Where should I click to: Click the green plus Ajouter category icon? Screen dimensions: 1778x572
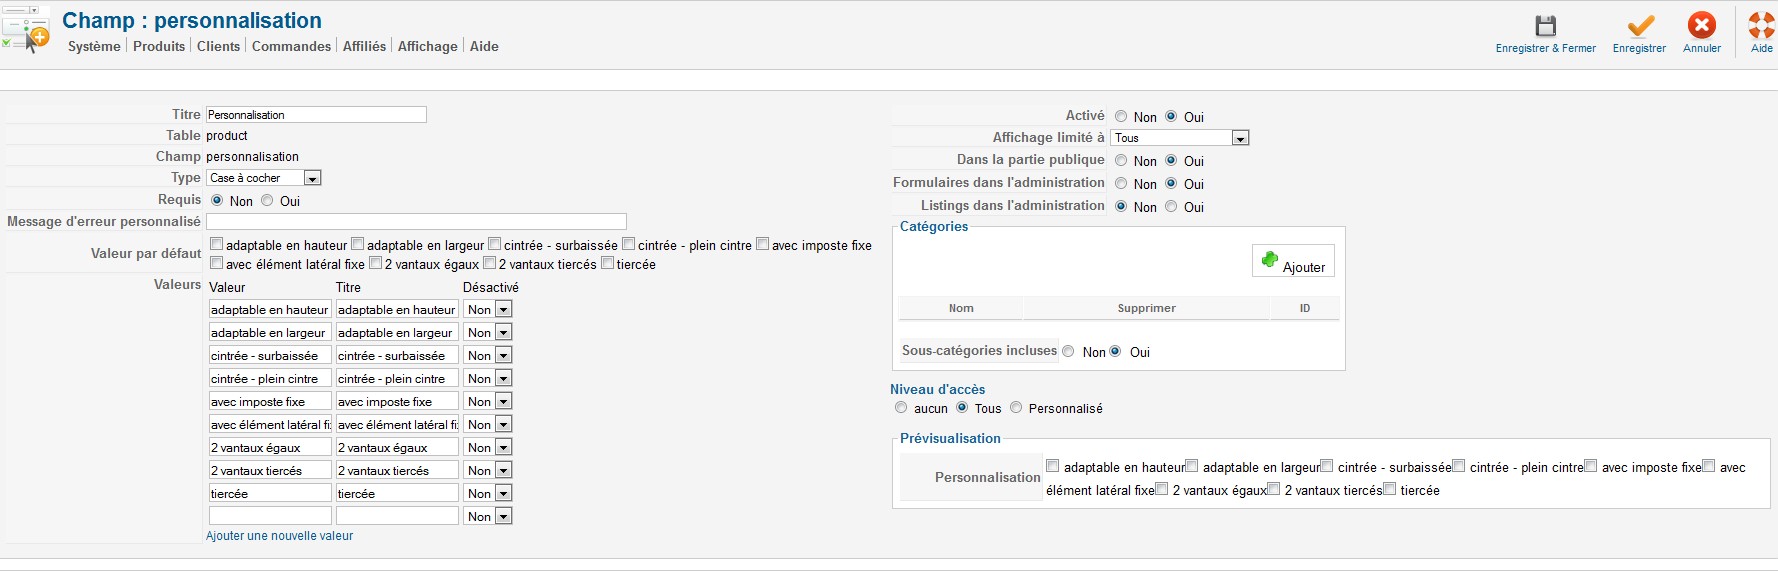1270,260
